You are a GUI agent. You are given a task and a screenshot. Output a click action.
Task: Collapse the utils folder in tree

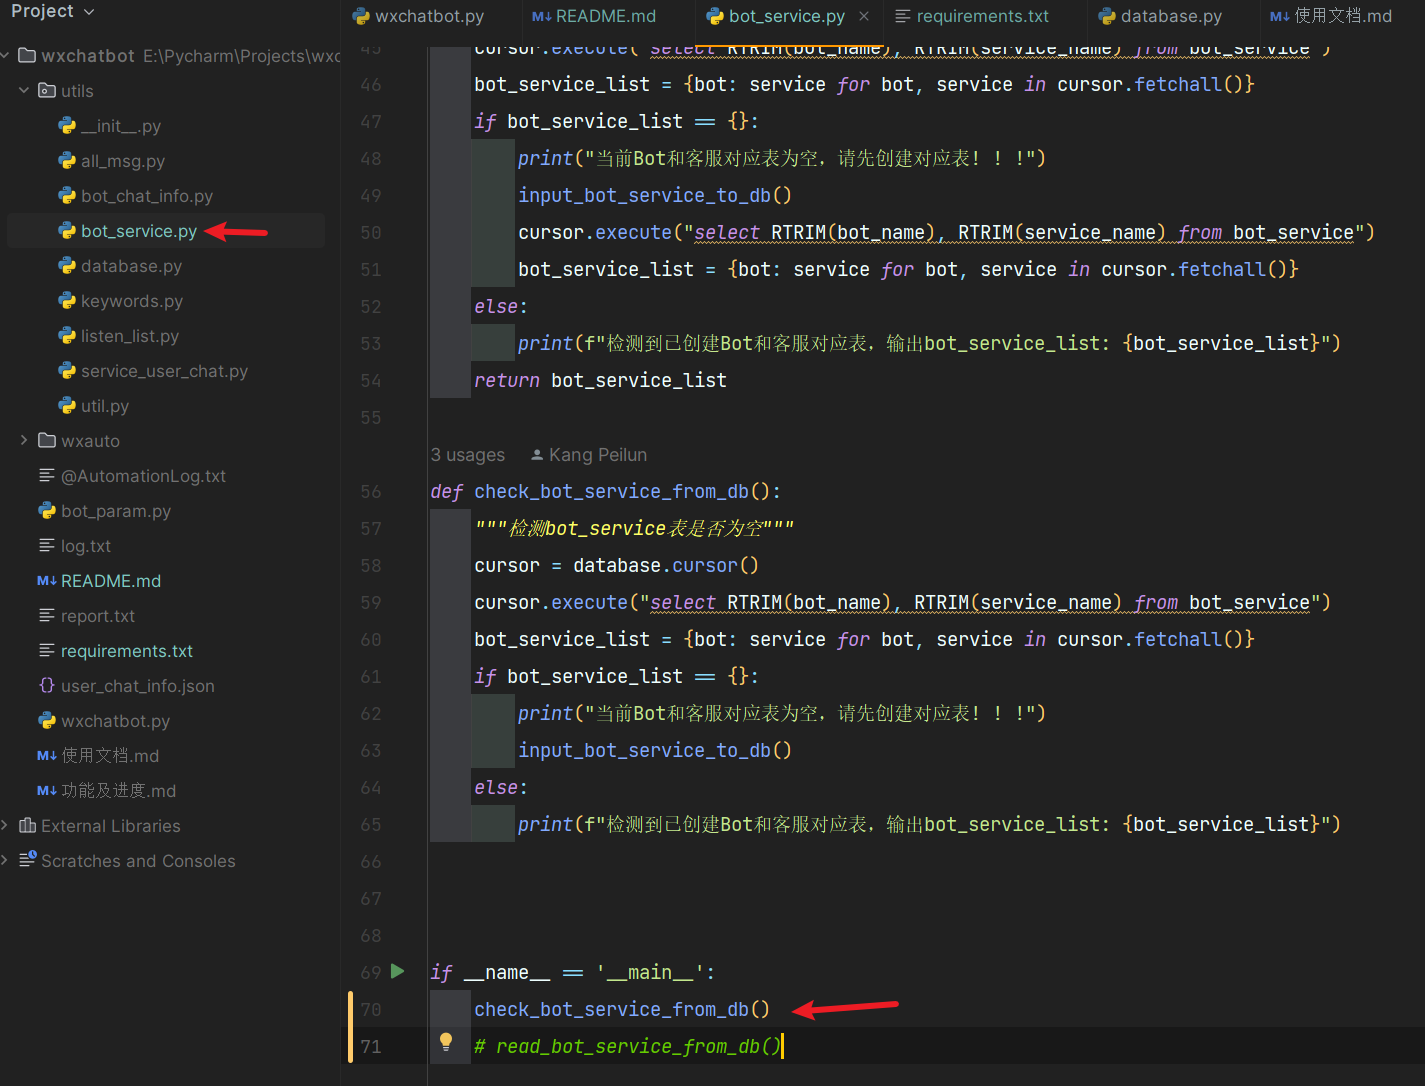point(24,90)
